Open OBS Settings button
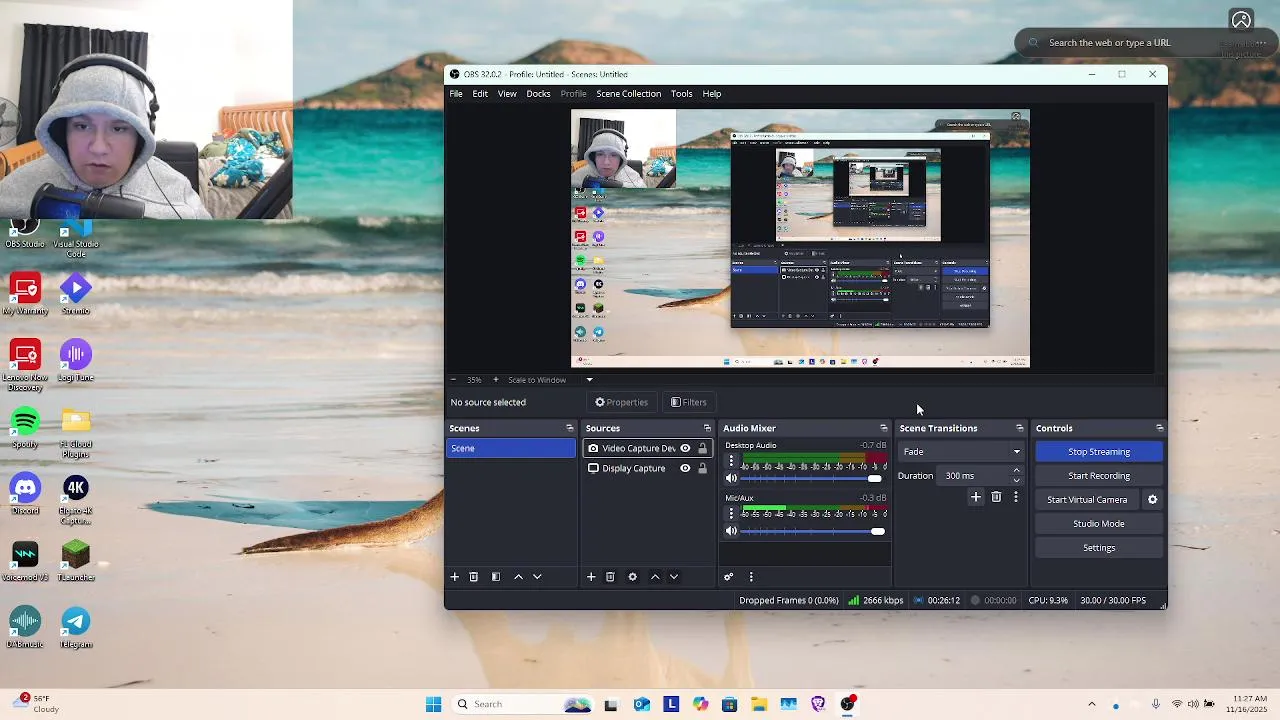Viewport: 1280px width, 720px height. tap(1098, 548)
